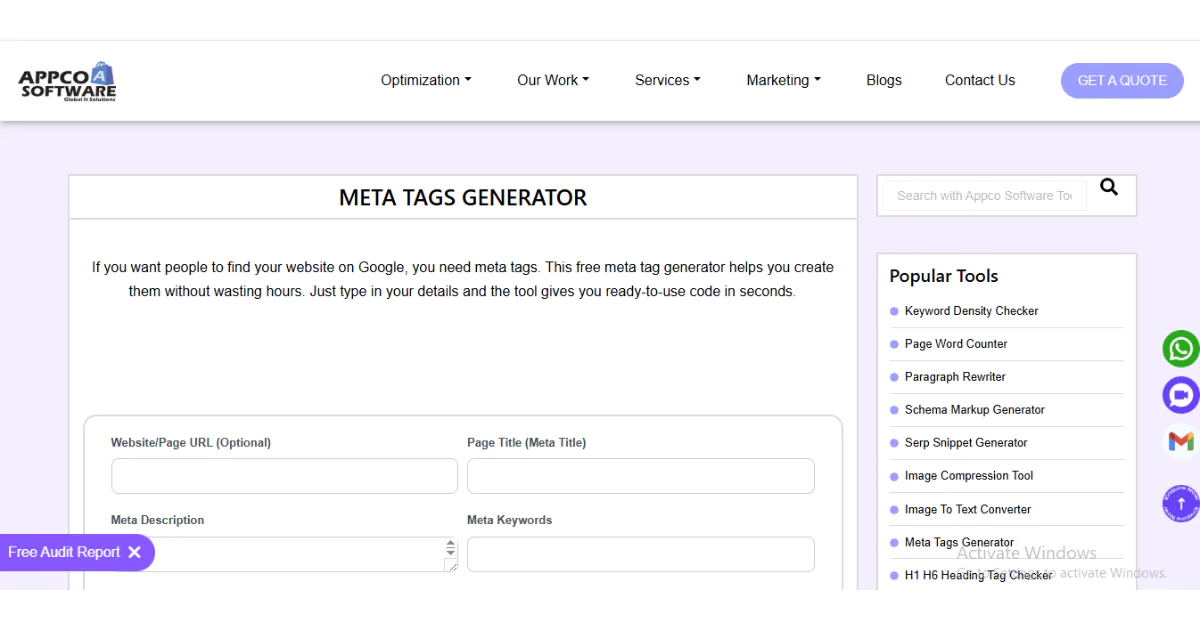Click the Meta Description field stepper arrow

click(450, 548)
